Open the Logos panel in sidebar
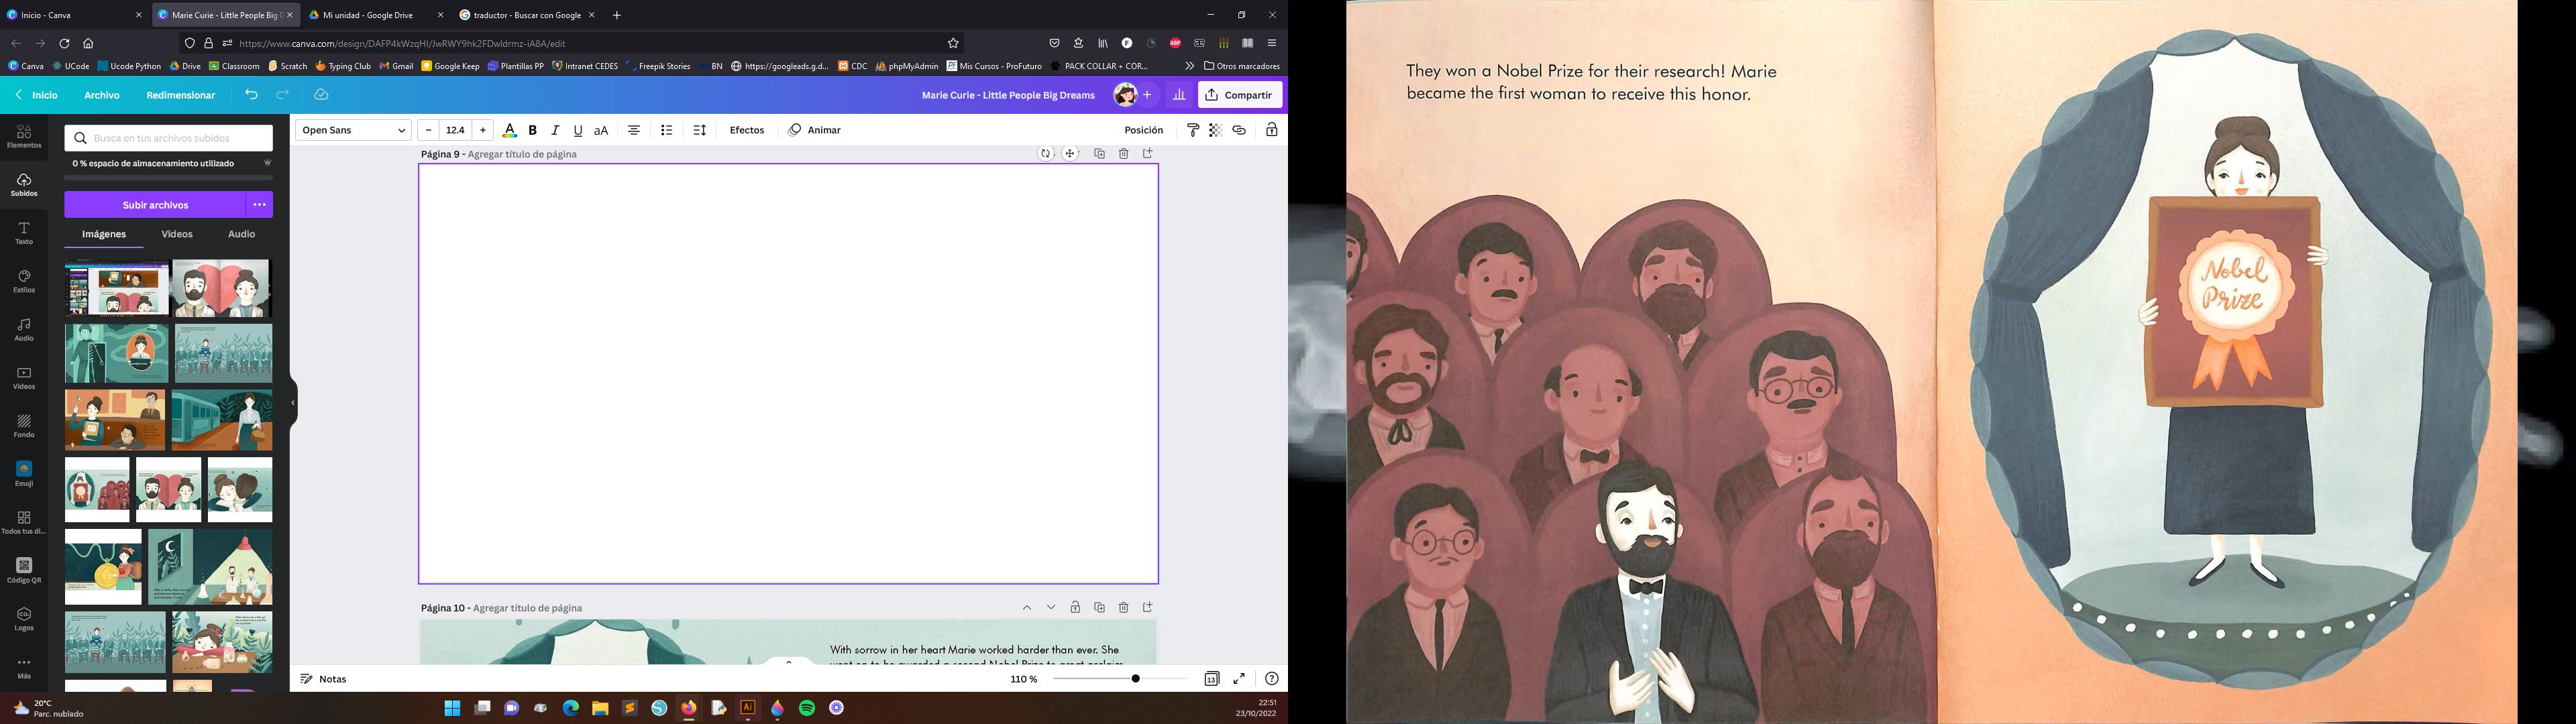Viewport: 2576px width, 724px height. (x=24, y=619)
